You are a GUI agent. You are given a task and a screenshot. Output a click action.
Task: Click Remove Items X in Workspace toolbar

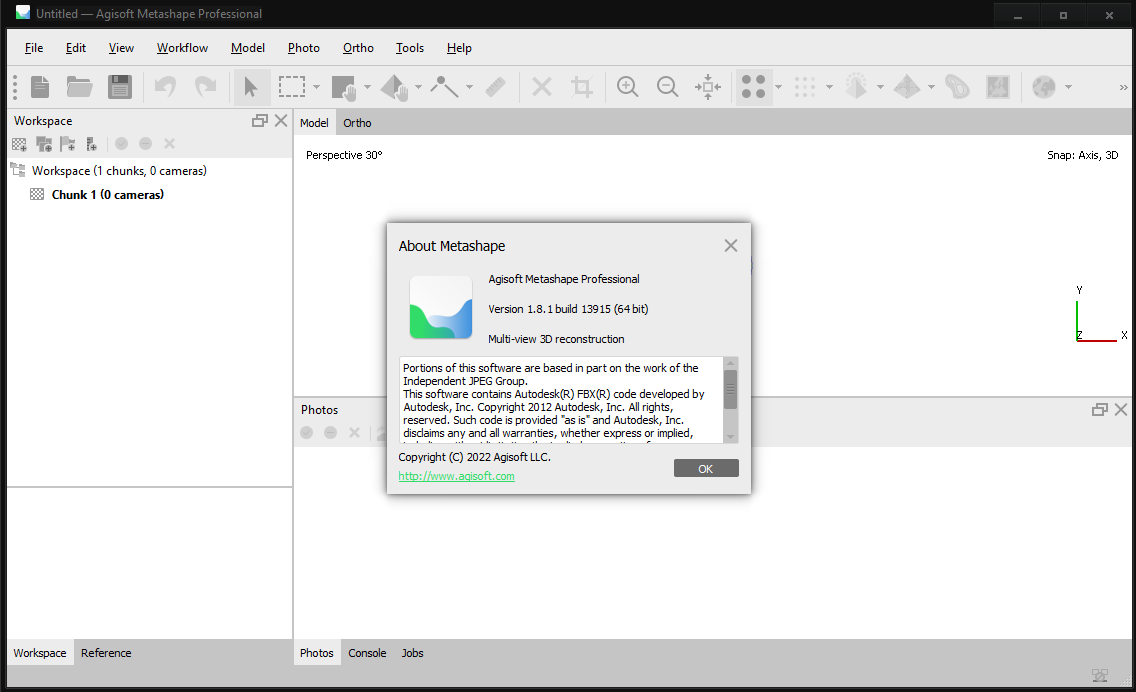tap(170, 144)
